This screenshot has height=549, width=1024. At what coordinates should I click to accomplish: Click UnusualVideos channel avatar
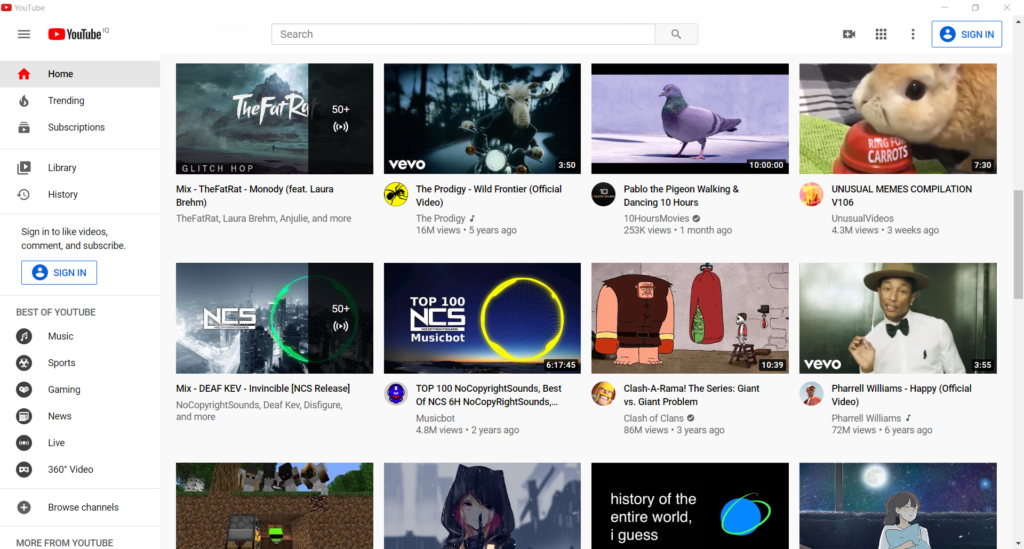click(x=811, y=195)
